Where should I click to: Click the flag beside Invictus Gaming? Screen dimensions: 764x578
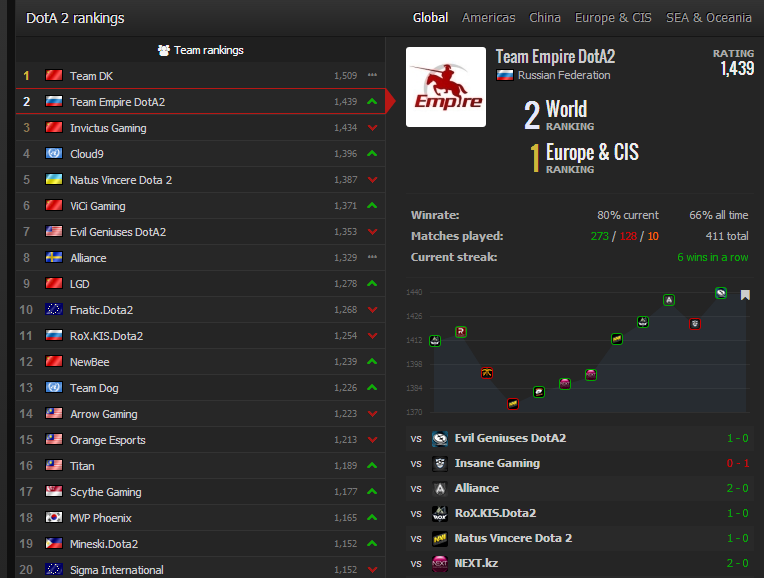coord(54,128)
